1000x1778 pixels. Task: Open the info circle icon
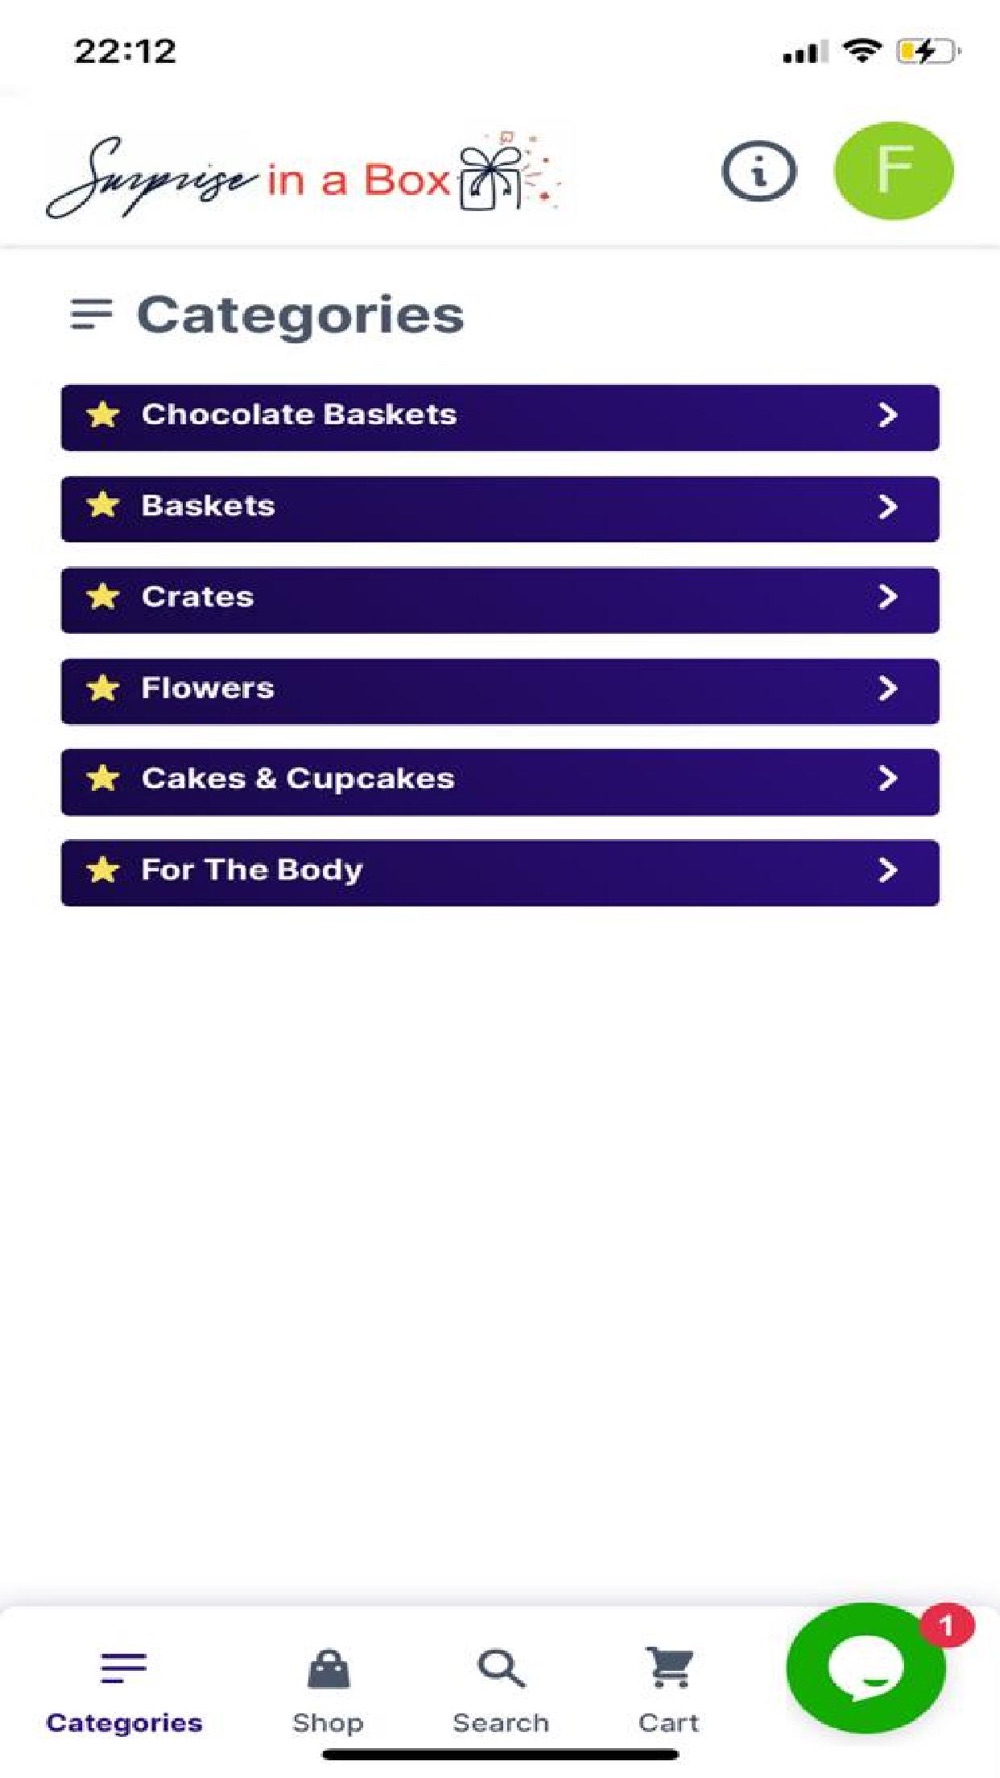(759, 171)
